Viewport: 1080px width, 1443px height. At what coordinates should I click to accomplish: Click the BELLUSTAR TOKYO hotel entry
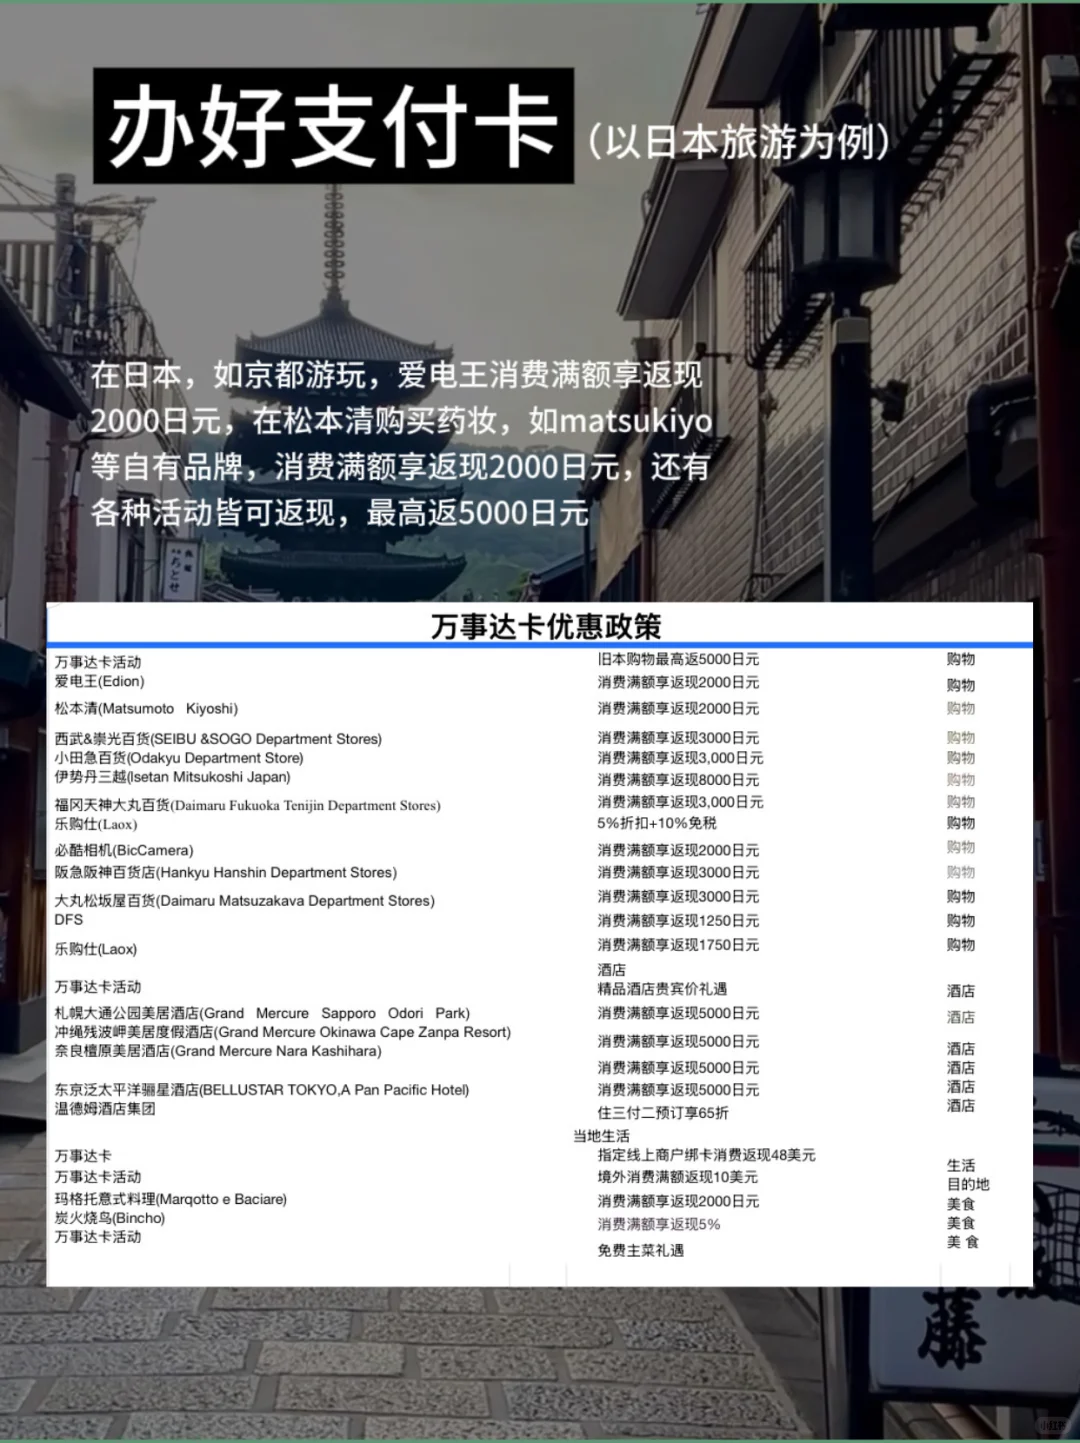[260, 1089]
